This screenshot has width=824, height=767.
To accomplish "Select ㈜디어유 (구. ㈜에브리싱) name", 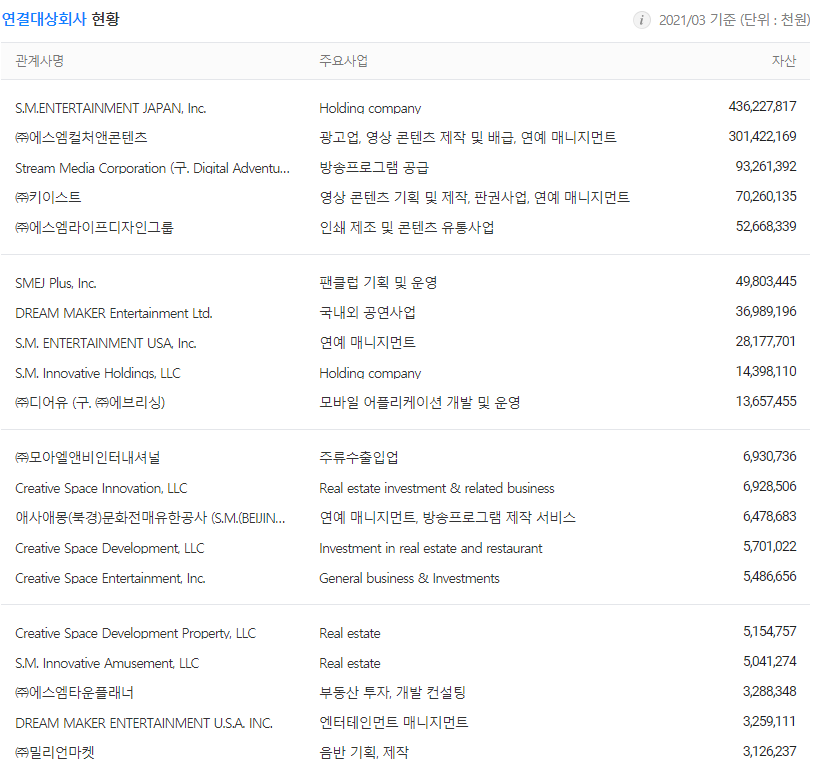I will pyautogui.click(x=90, y=402).
